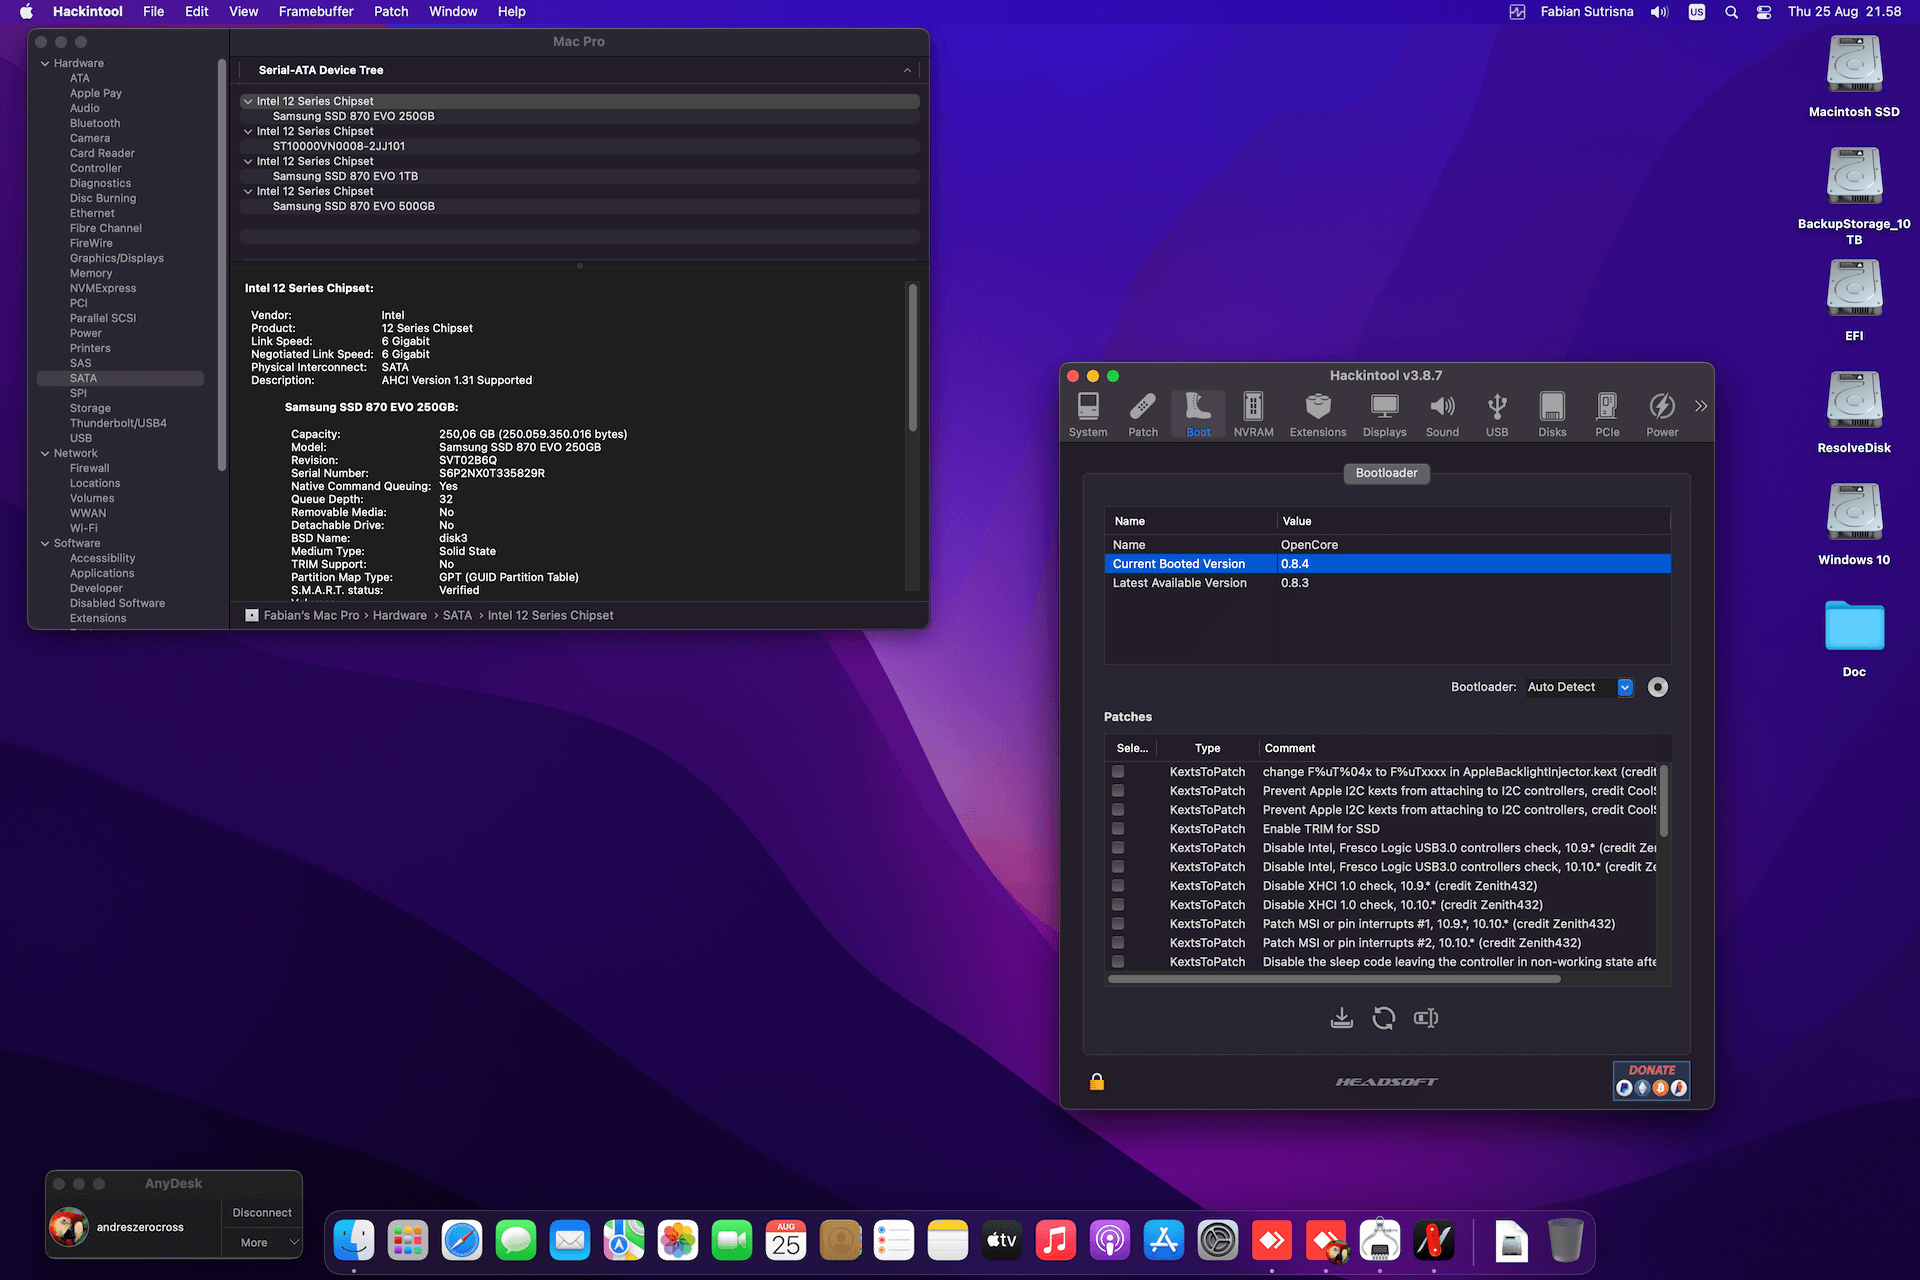Click the lock icon in Hackintool

click(1097, 1082)
